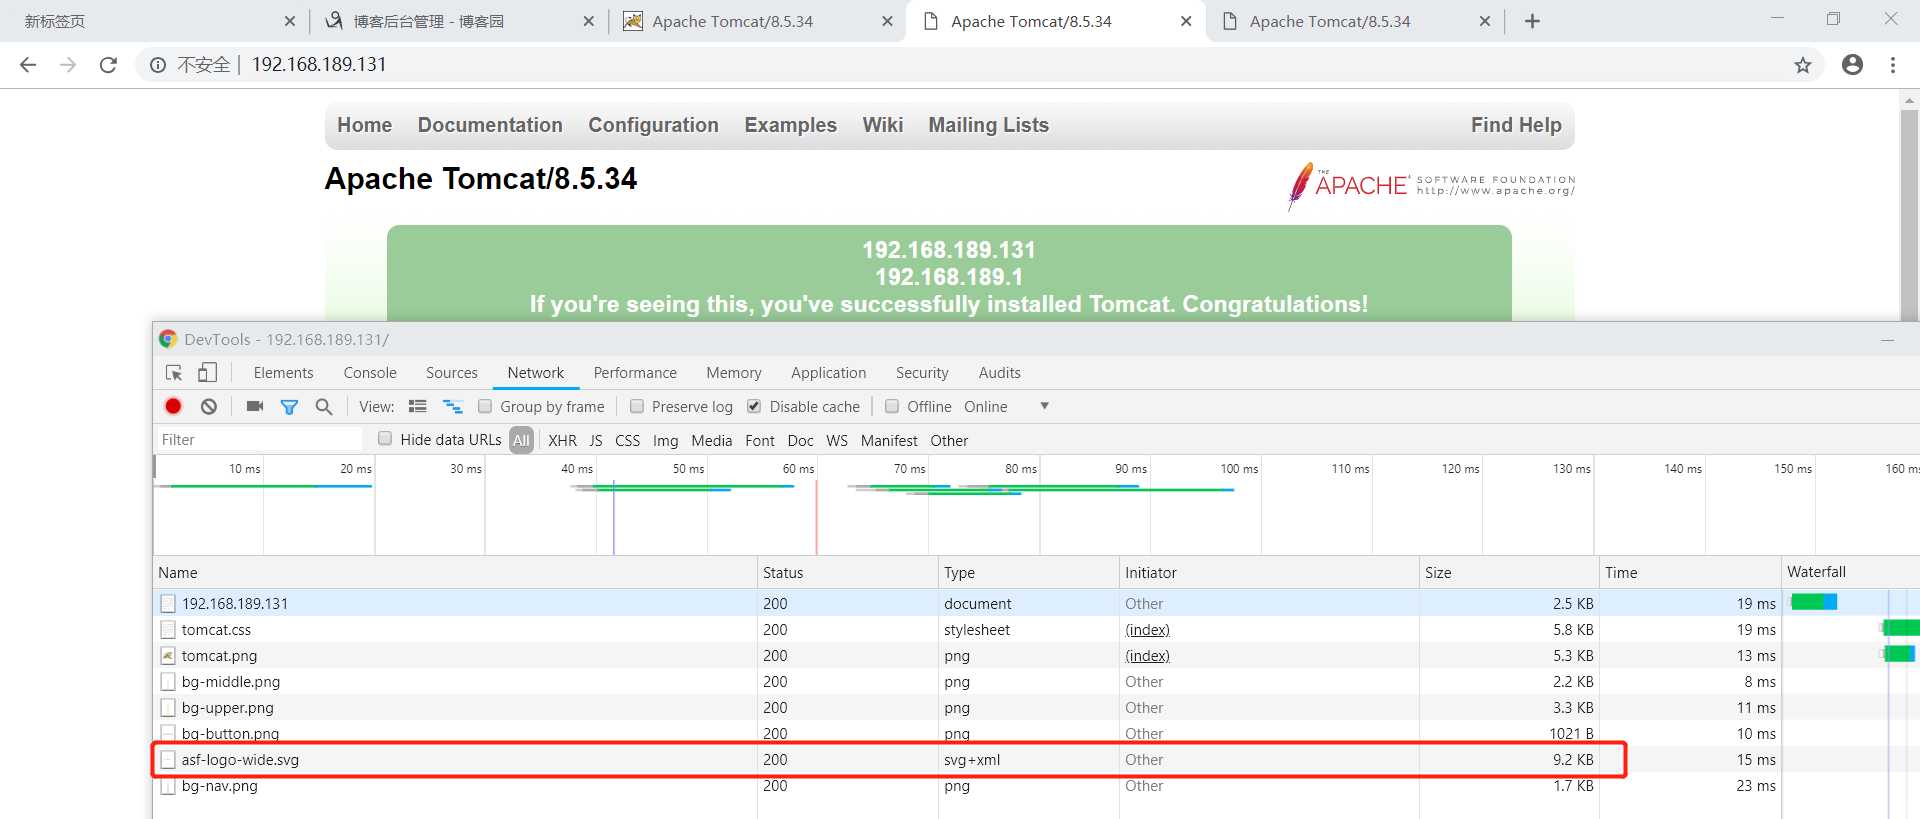Click the browser back arrow
Screen dimensions: 1920x819
28,65
